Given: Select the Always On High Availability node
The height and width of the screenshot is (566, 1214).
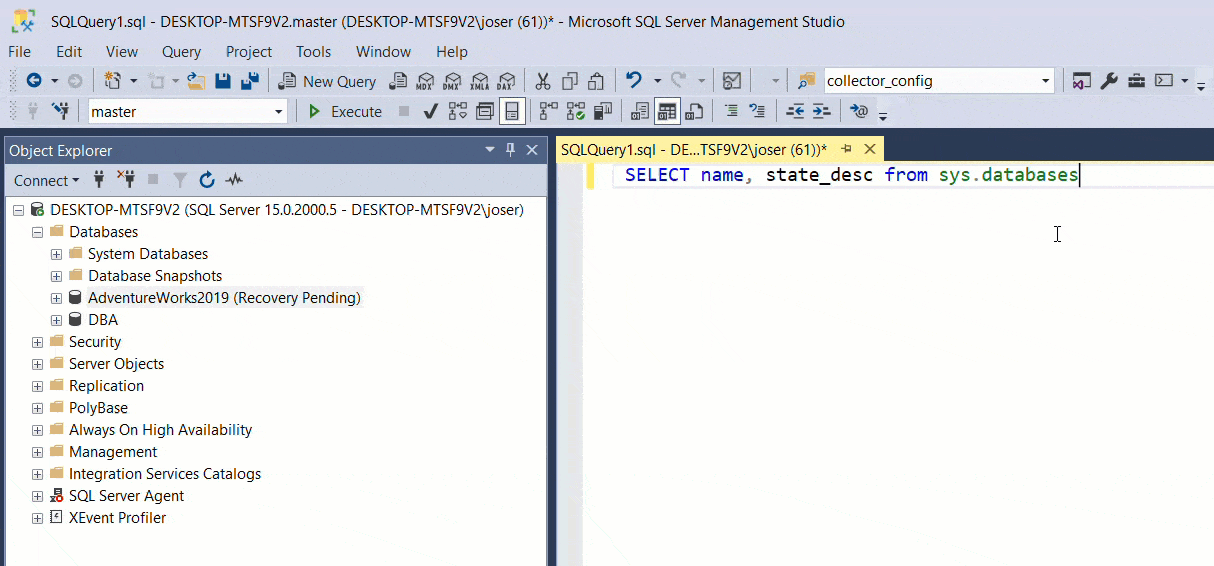Looking at the screenshot, I should [x=160, y=430].
